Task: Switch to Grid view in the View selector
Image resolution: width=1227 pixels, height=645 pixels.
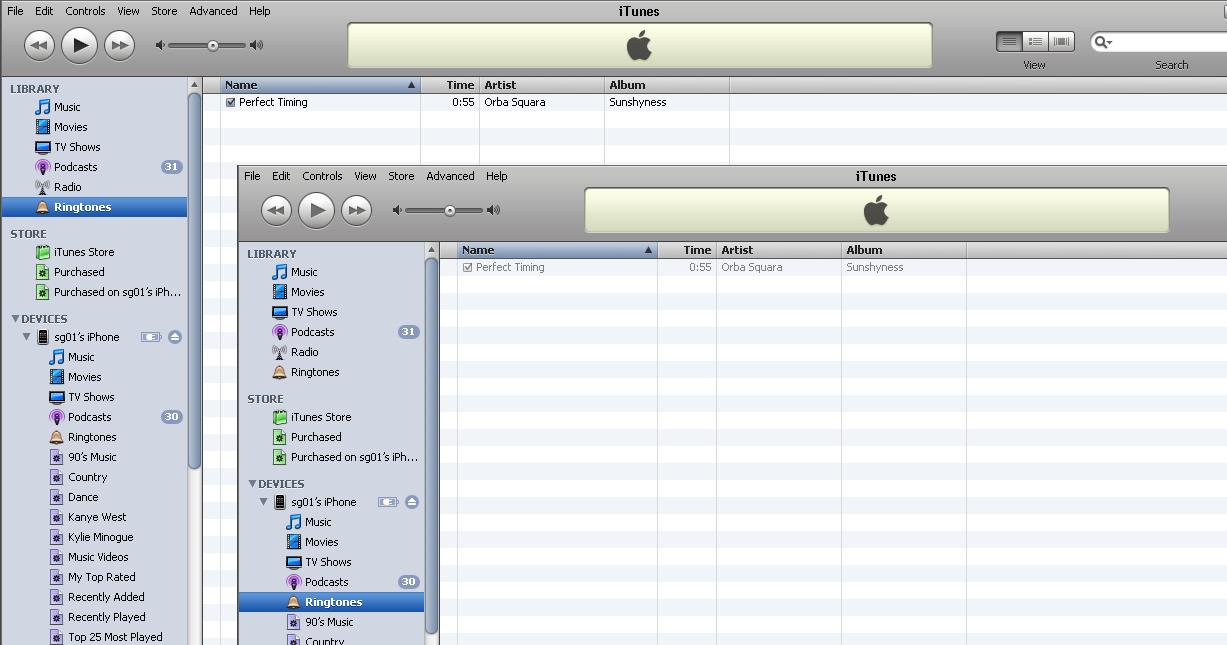Action: [1036, 41]
